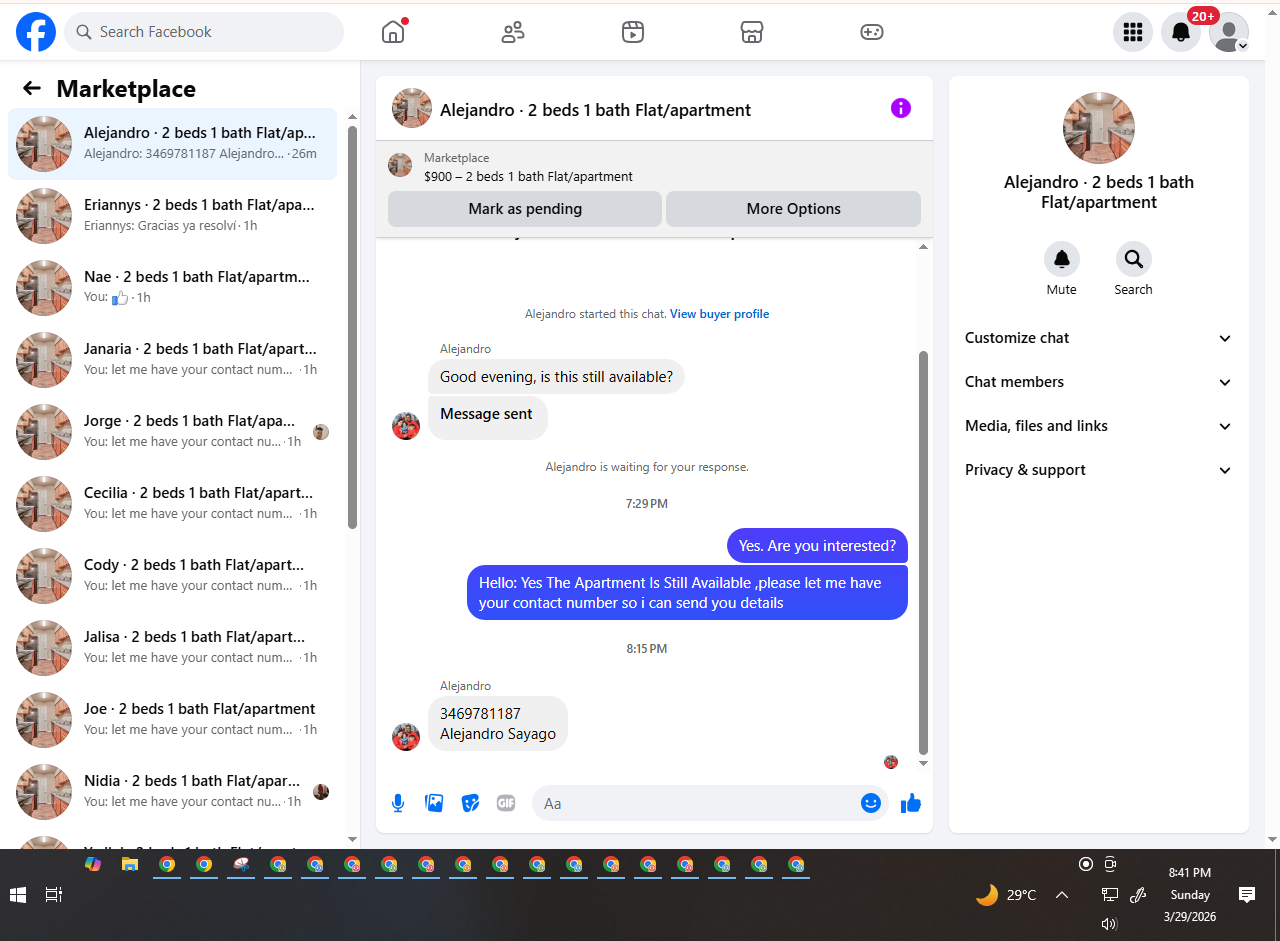Click 'Yes. Are you interested?' message bubble
The width and height of the screenshot is (1280, 941).
pos(817,546)
